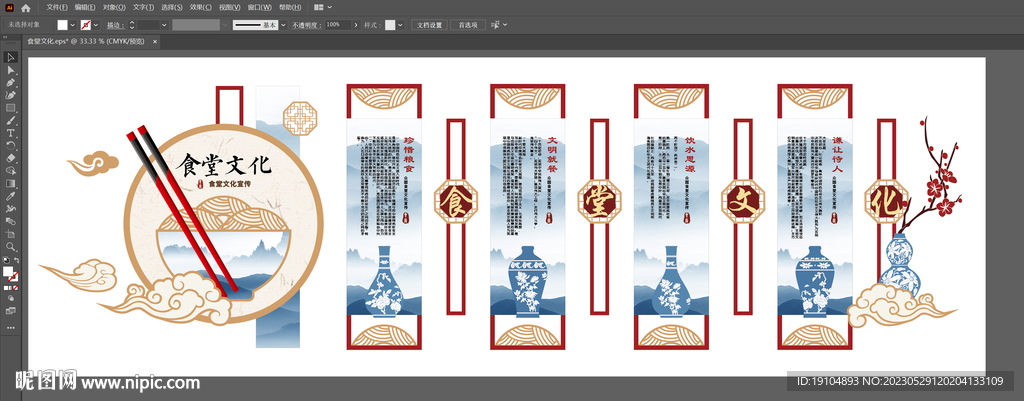
Task: Set the paint to None in toolbar
Action: [x=15, y=288]
